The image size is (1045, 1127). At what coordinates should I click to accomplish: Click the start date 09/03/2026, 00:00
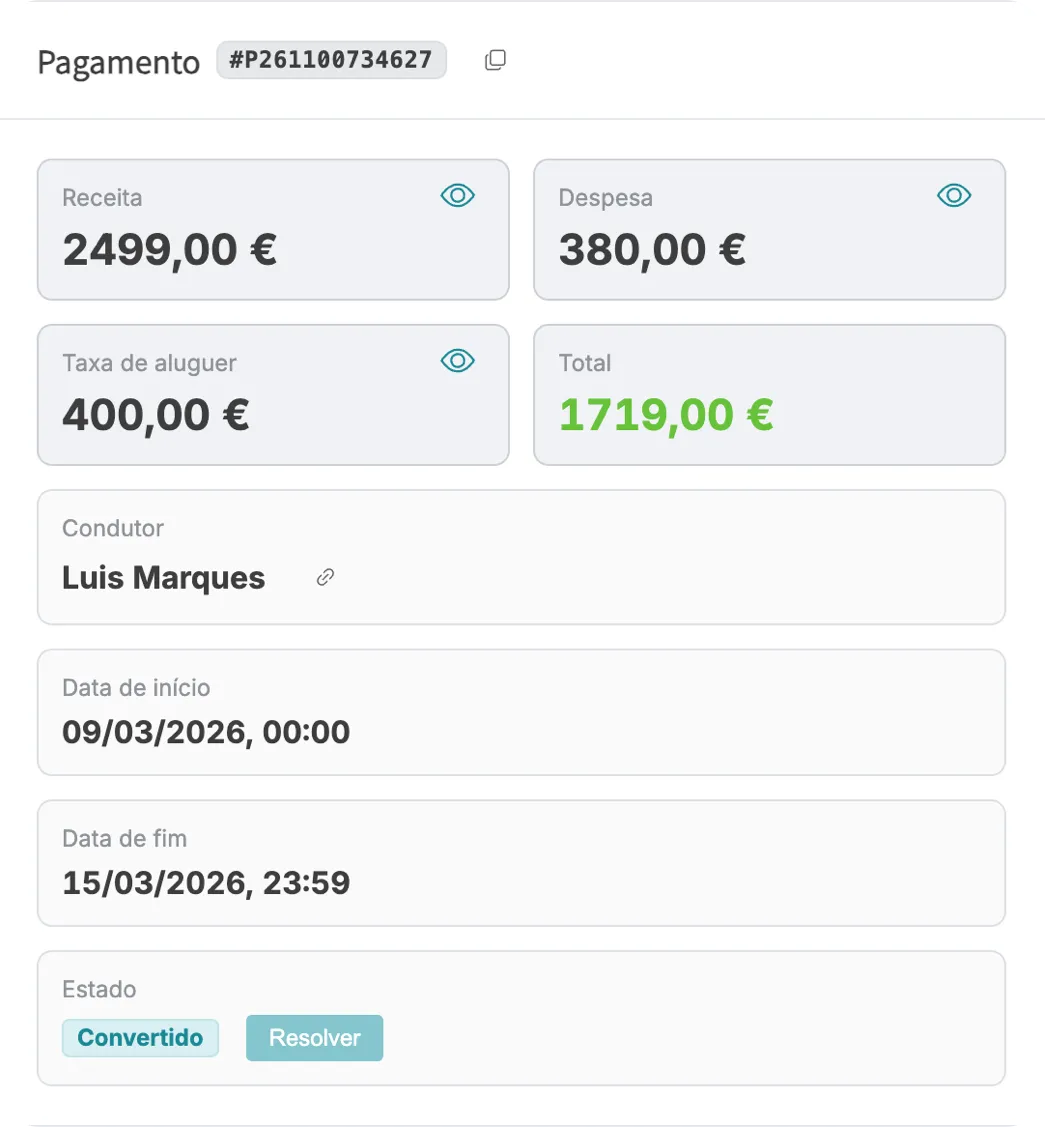(206, 732)
